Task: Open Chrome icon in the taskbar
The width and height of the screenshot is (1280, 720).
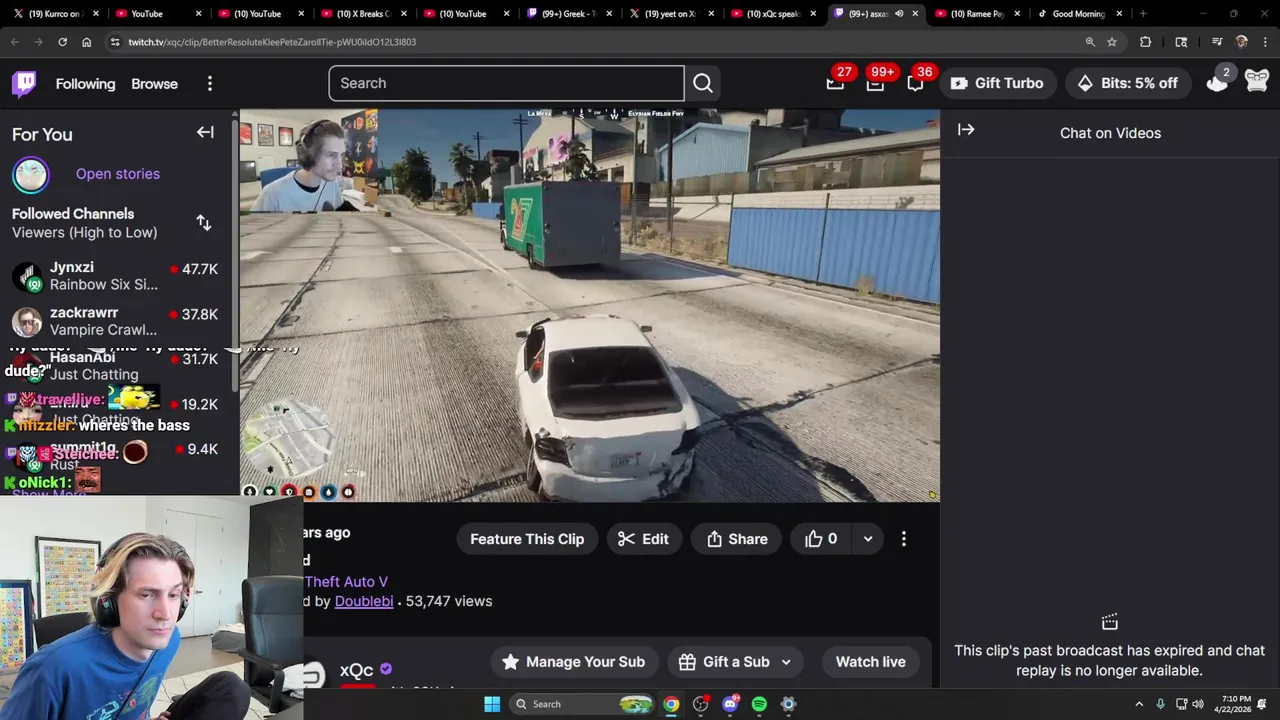Action: [671, 704]
